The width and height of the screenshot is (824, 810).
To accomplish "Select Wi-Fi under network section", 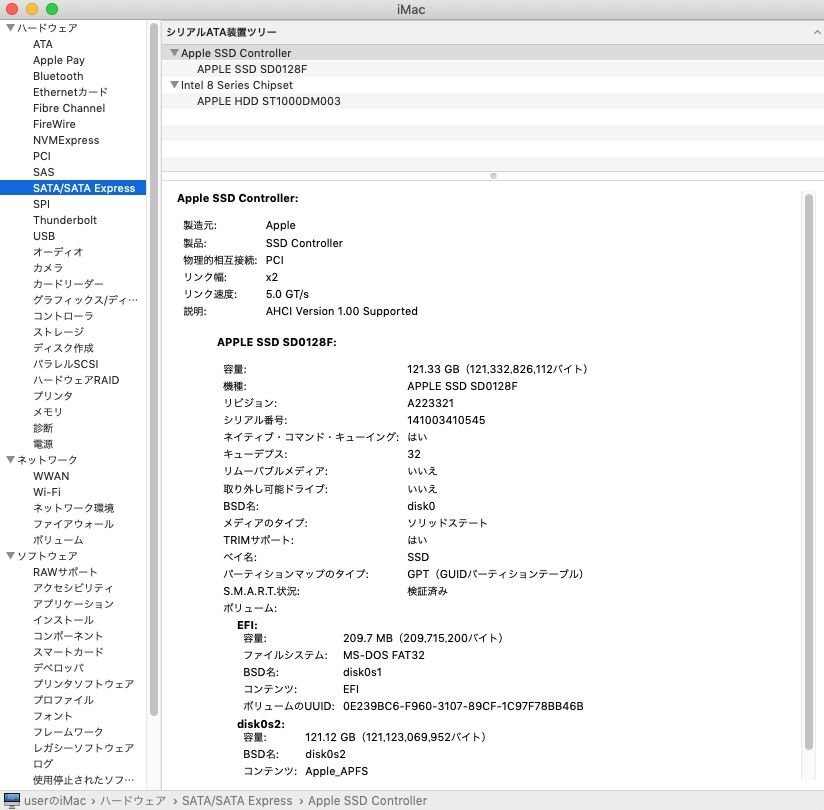I will (47, 492).
